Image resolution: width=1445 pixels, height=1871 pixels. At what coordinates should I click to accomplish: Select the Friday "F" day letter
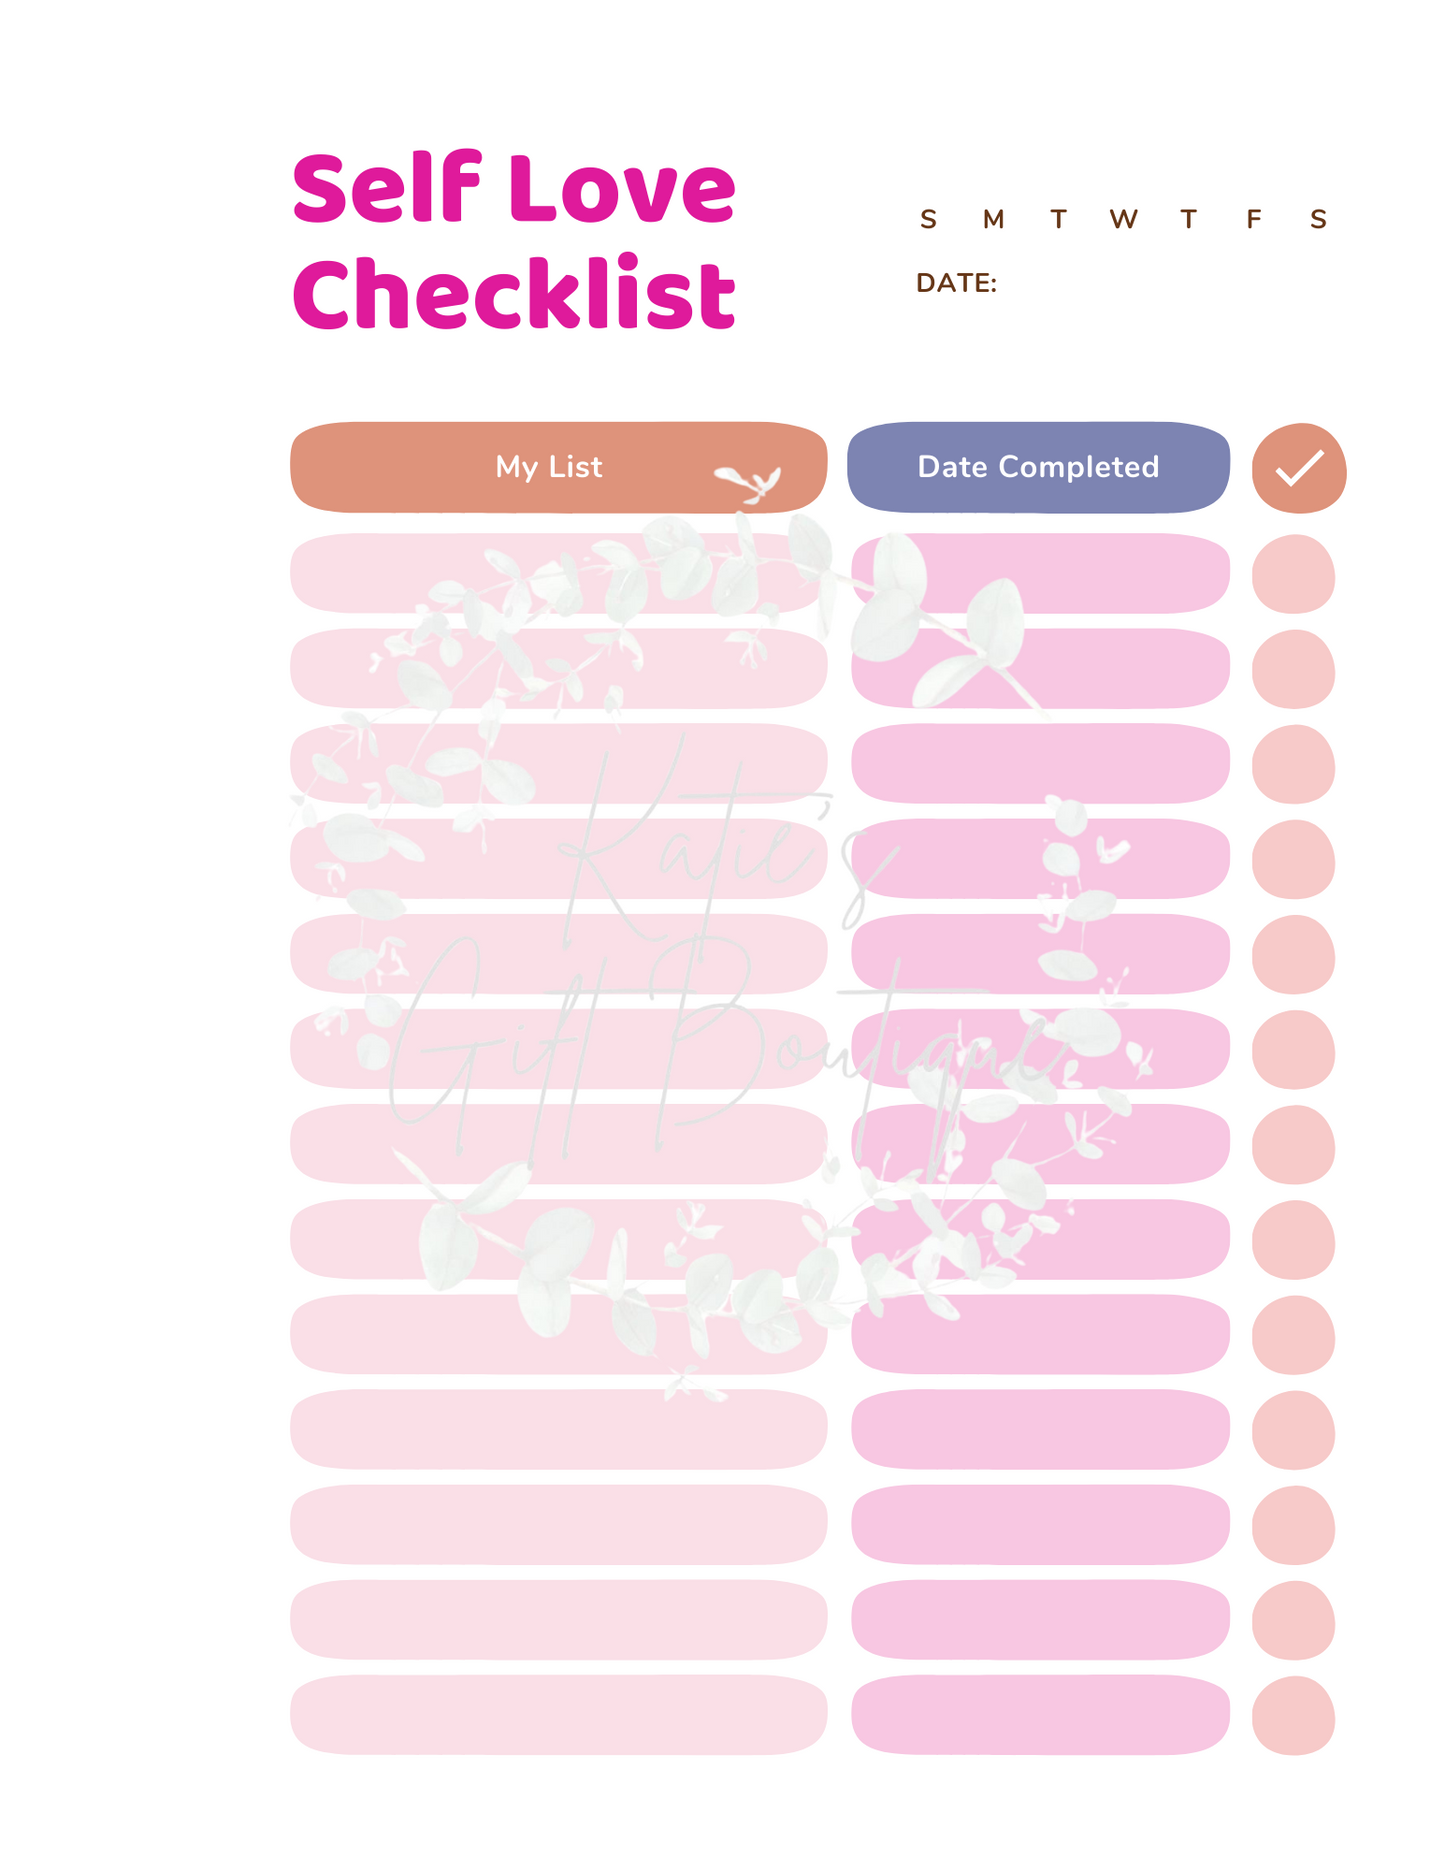[1253, 219]
